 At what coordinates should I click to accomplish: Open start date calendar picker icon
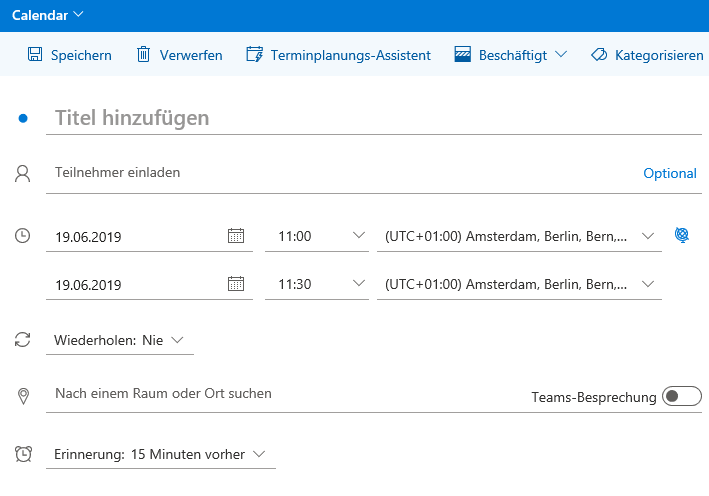click(236, 236)
